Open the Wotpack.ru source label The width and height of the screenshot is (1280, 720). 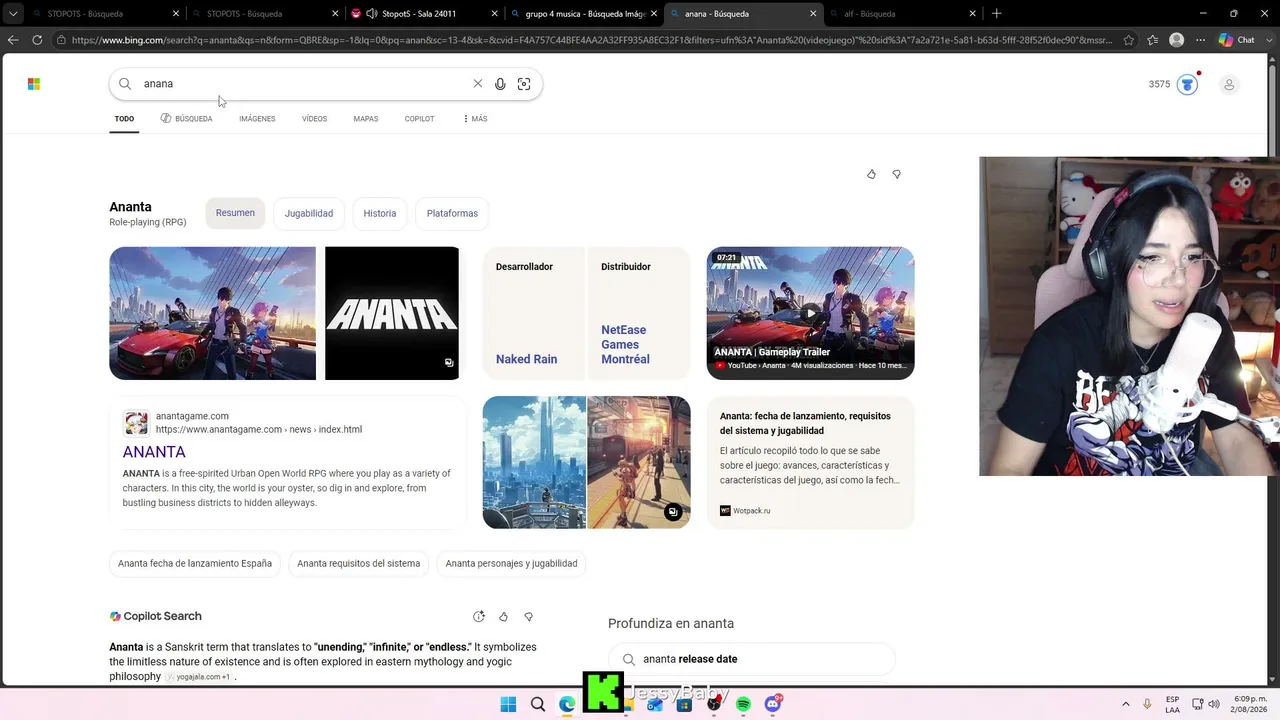(745, 511)
